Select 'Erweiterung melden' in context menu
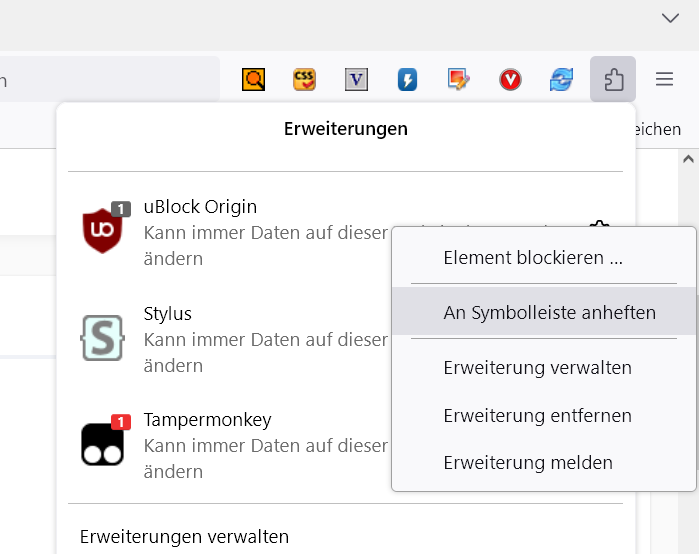The image size is (699, 554). [528, 463]
